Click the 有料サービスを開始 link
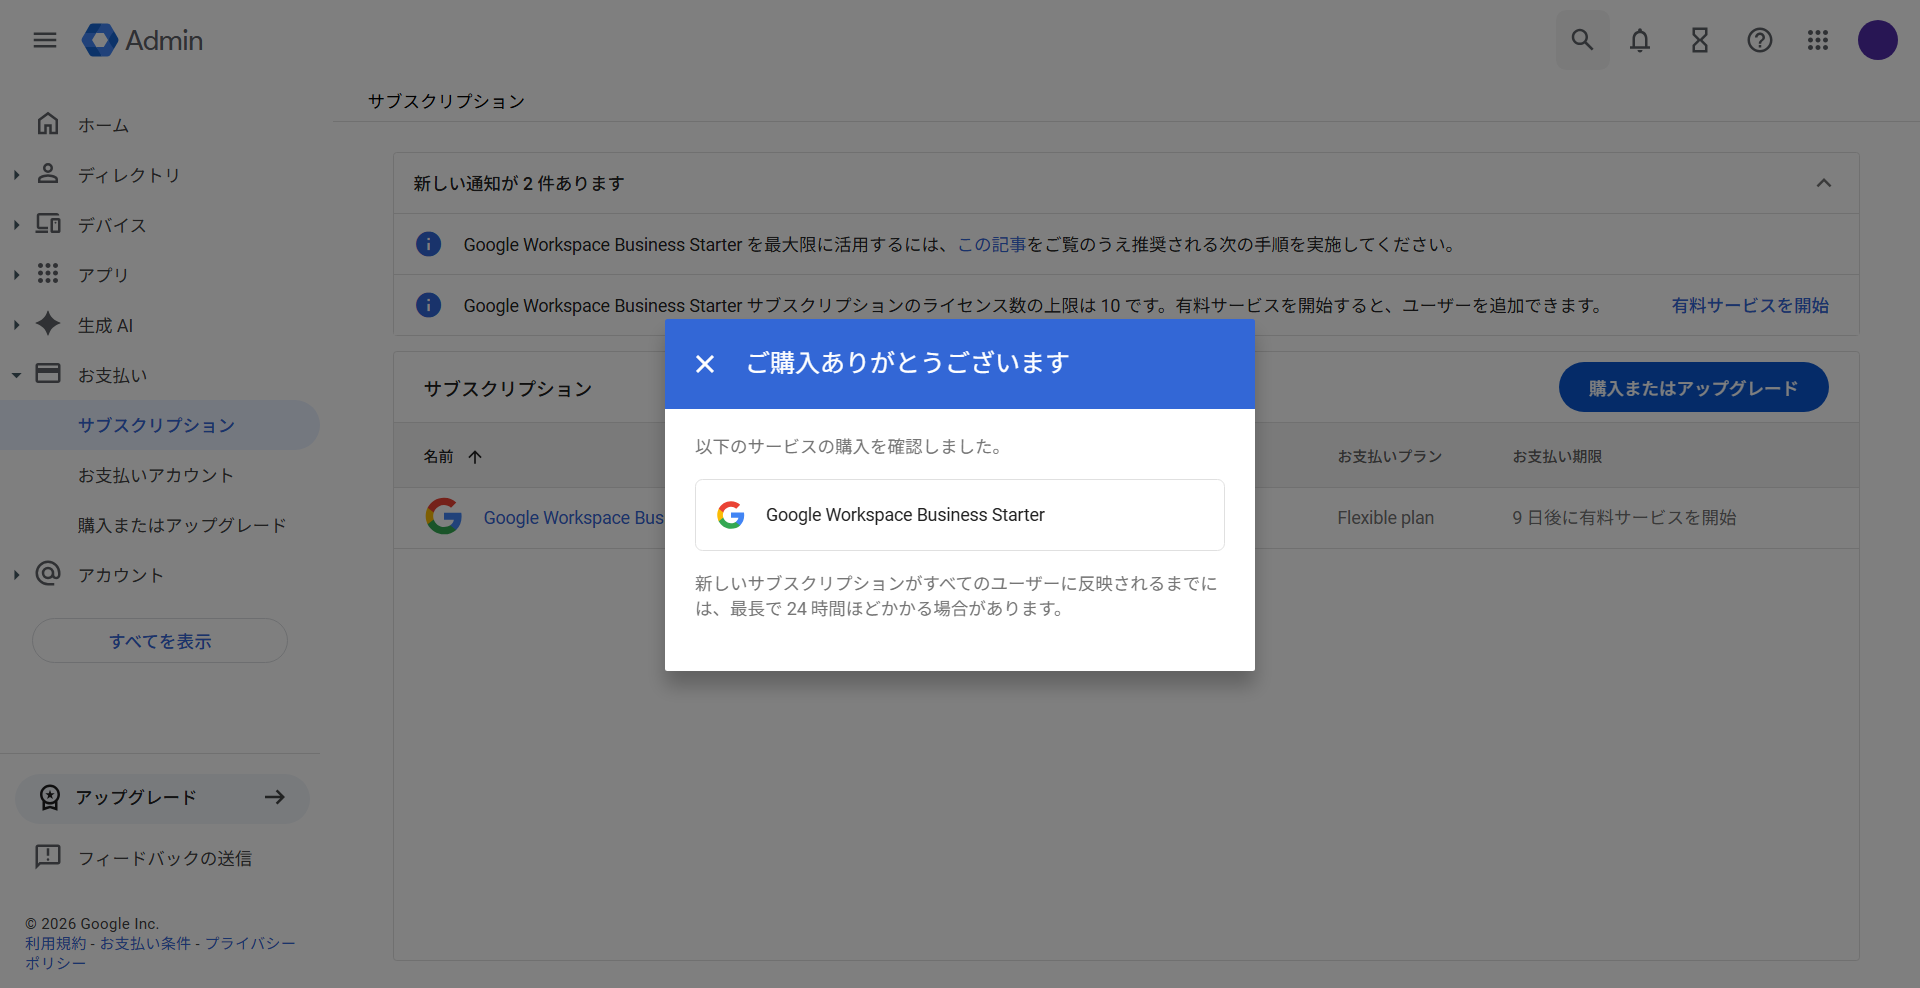The image size is (1920, 988). coord(1750,306)
